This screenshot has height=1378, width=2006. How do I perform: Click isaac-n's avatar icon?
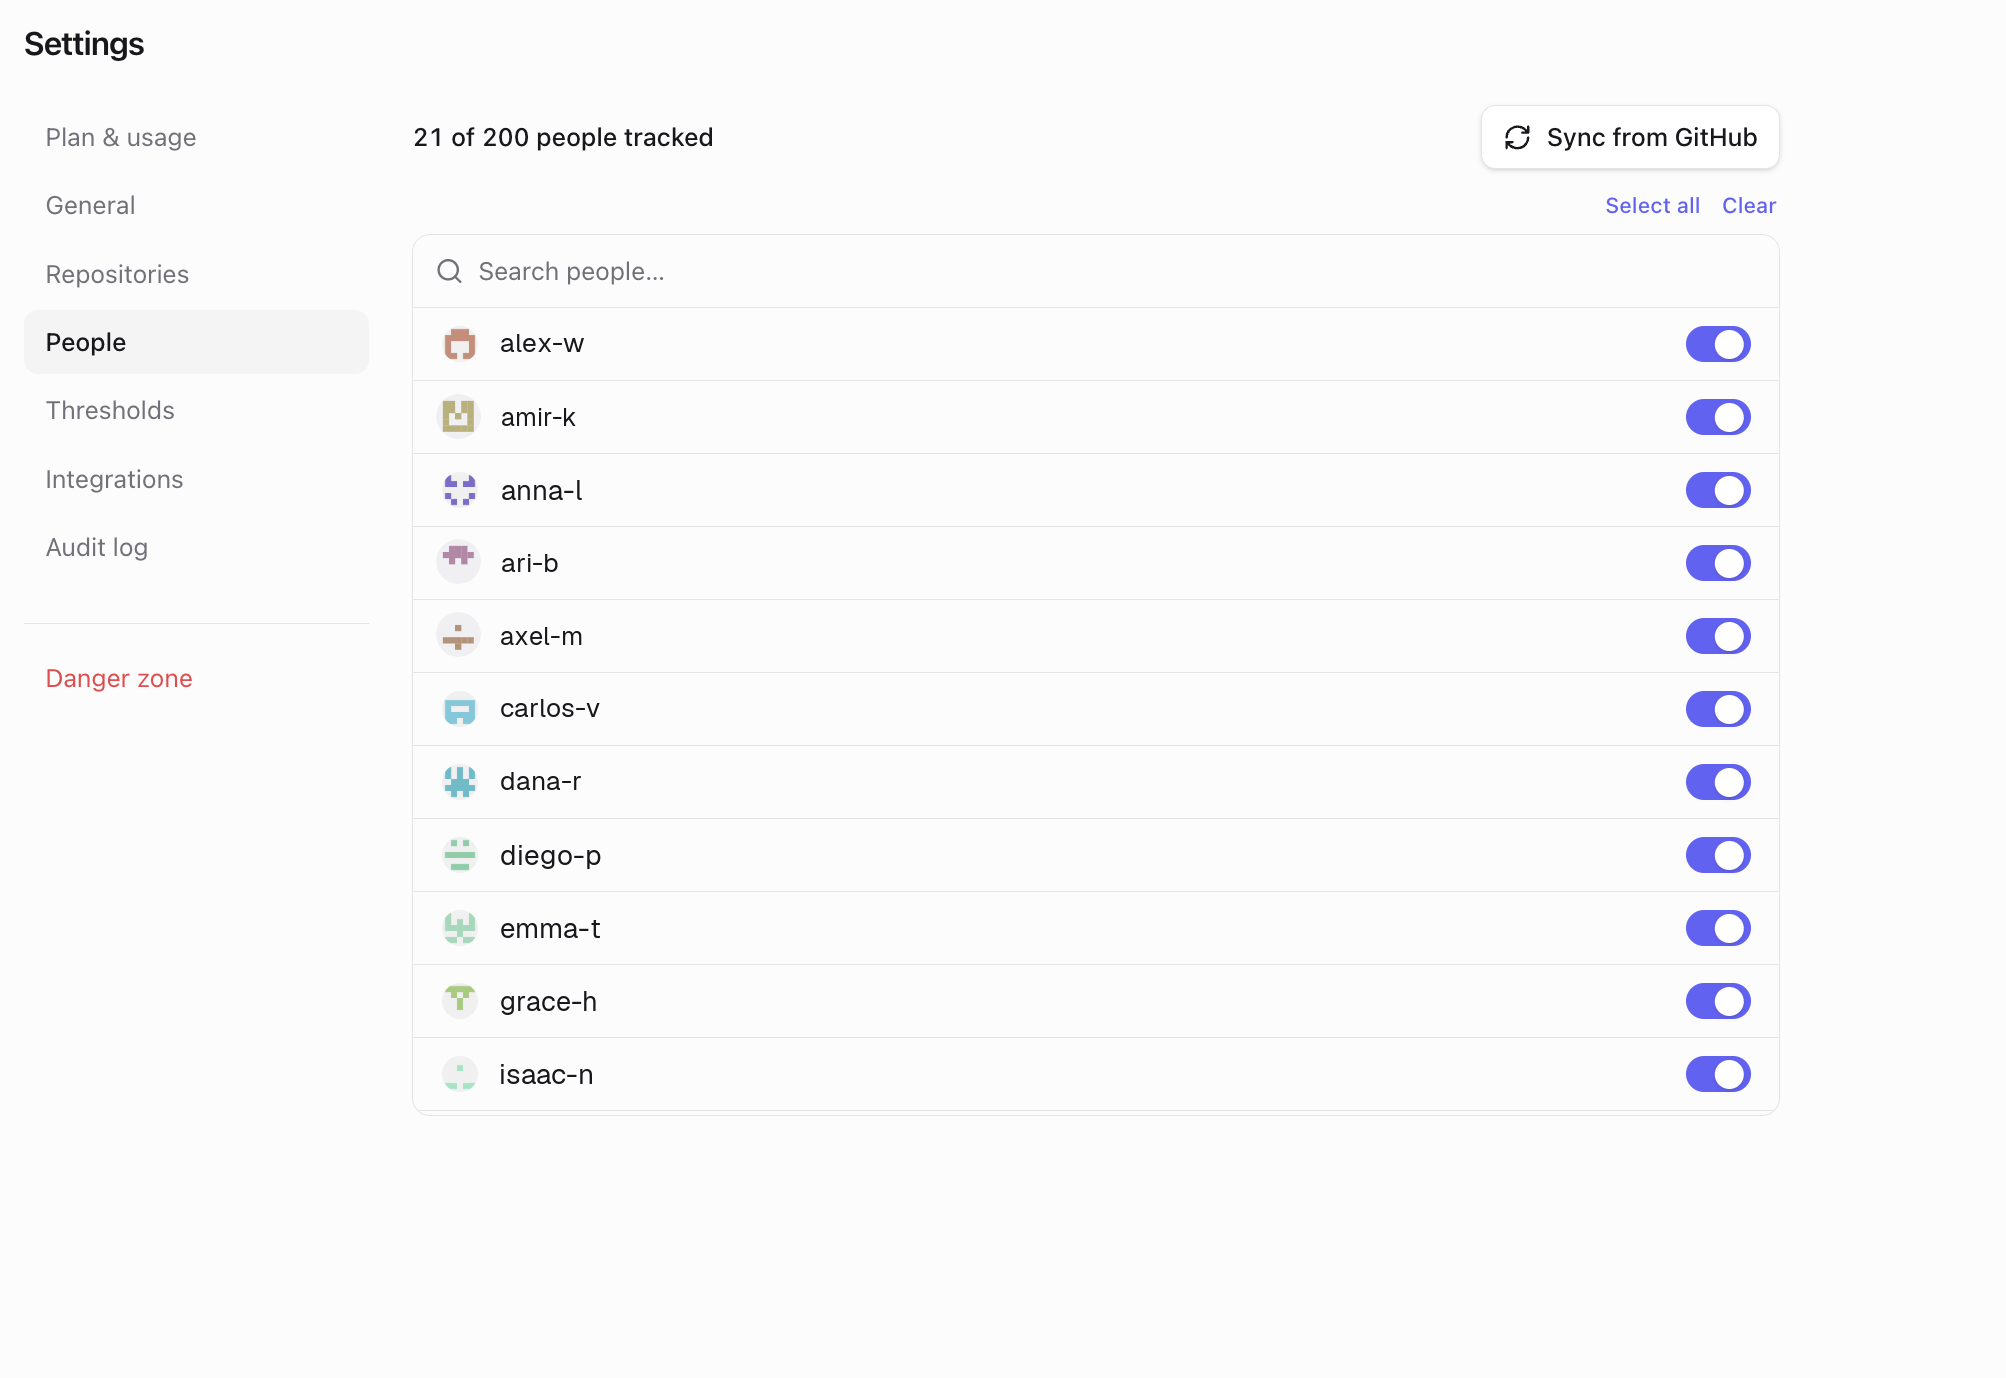click(459, 1074)
